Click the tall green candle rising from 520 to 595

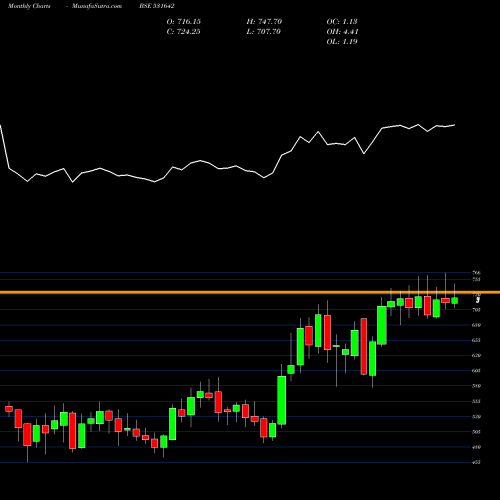282,400
